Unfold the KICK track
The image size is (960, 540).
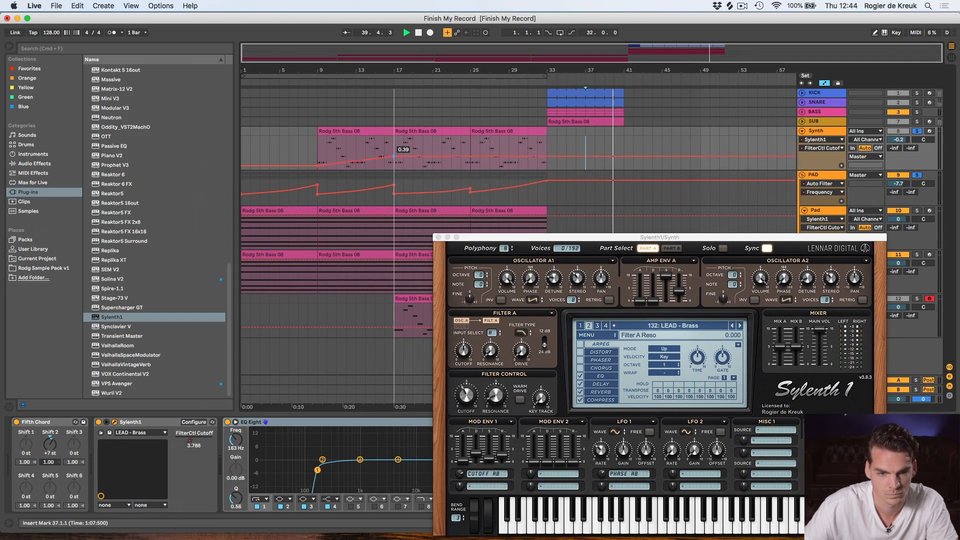tap(802, 93)
